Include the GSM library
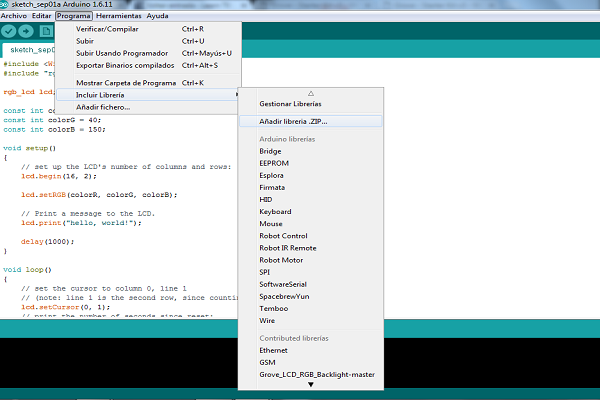This screenshot has height=400, width=600. click(311, 362)
